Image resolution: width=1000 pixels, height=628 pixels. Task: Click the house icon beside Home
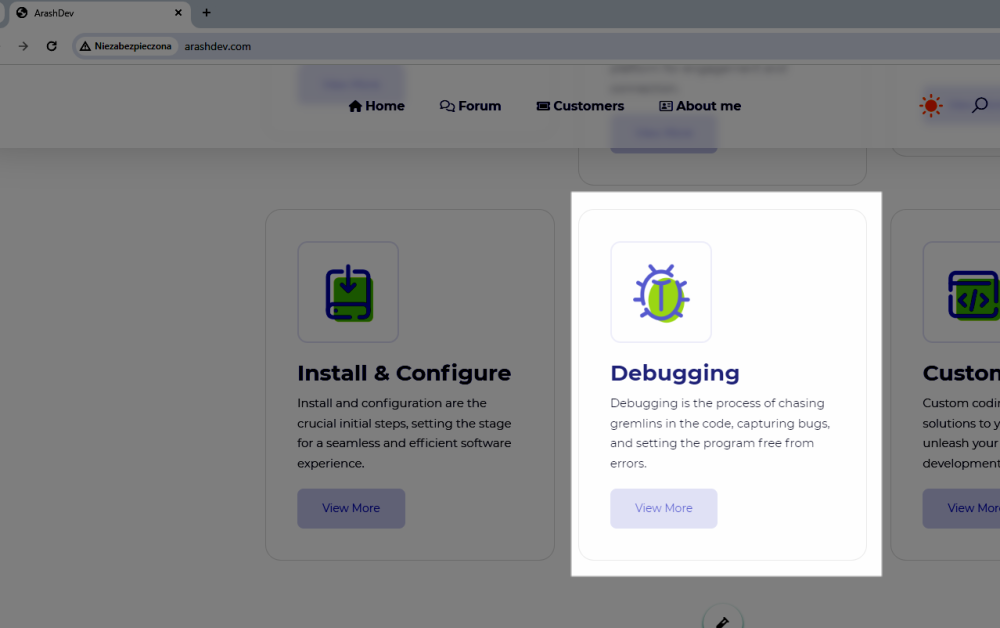355,106
